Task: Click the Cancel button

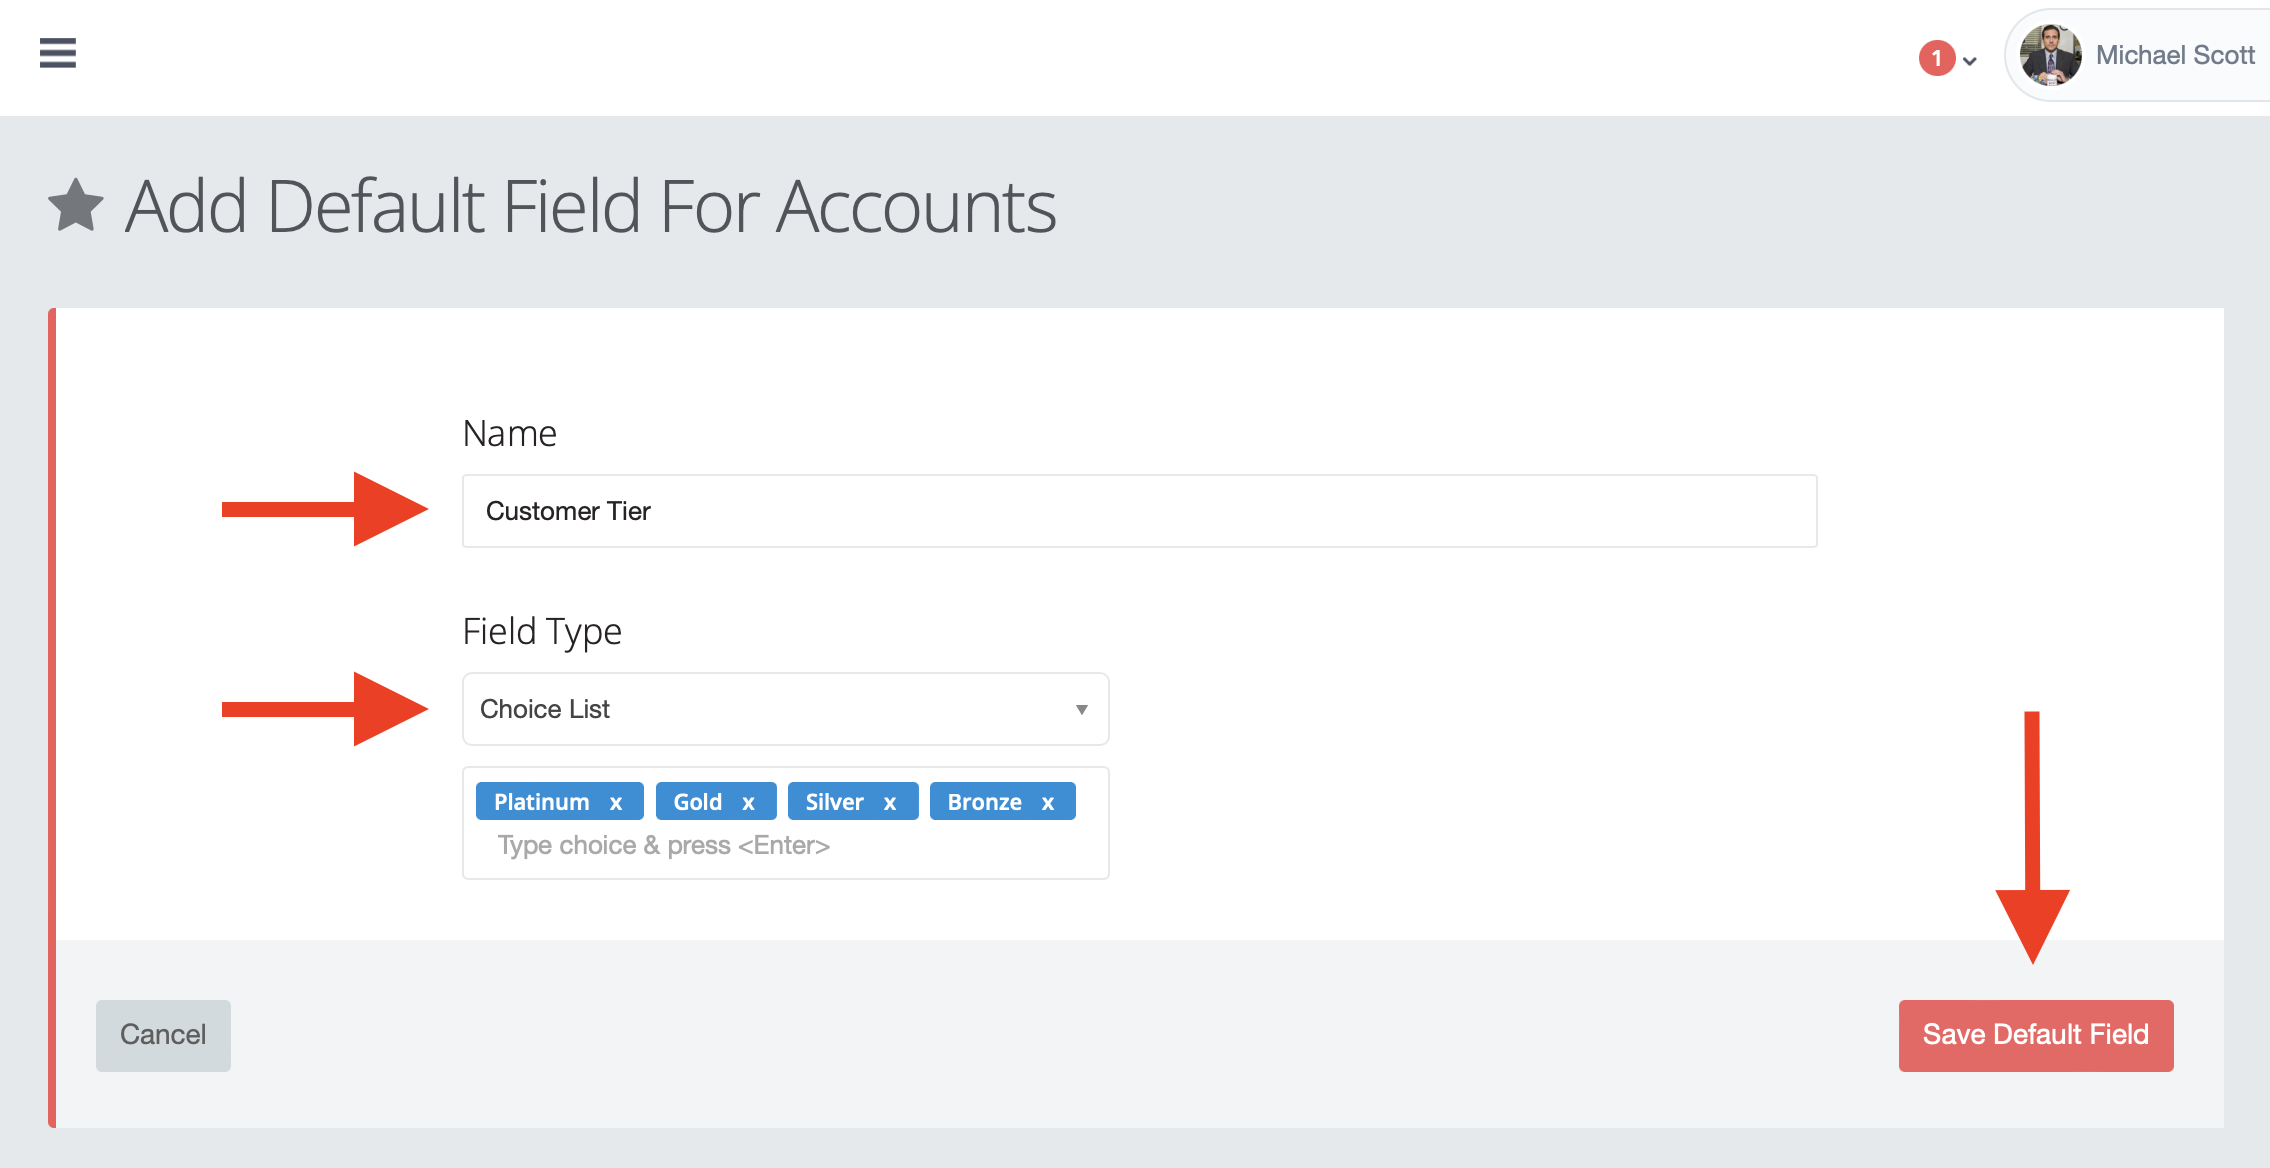Action: tap(163, 1035)
